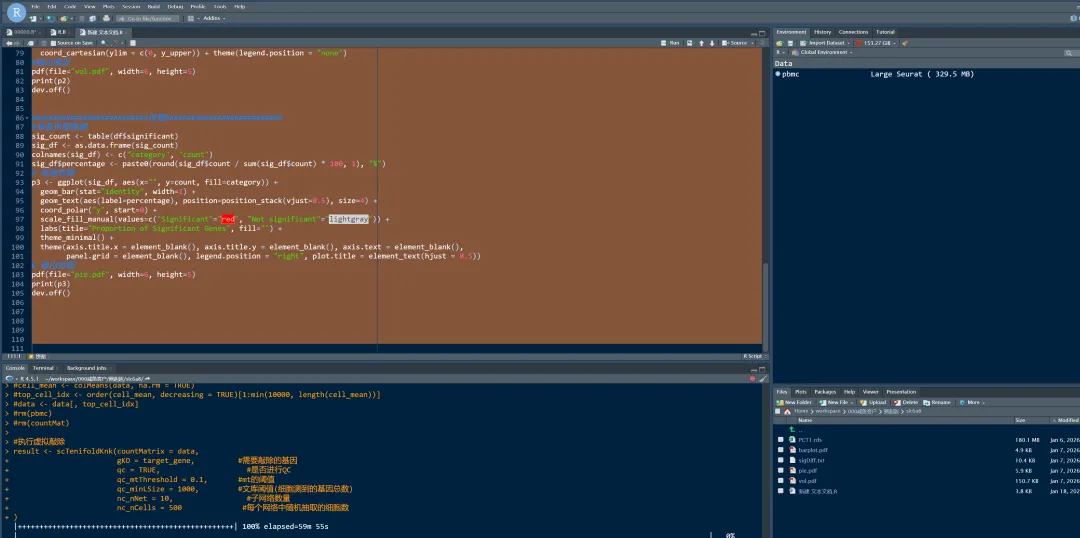The image size is (1080, 538).
Task: Click the re-run previous code icon
Action: pyautogui.click(x=689, y=43)
